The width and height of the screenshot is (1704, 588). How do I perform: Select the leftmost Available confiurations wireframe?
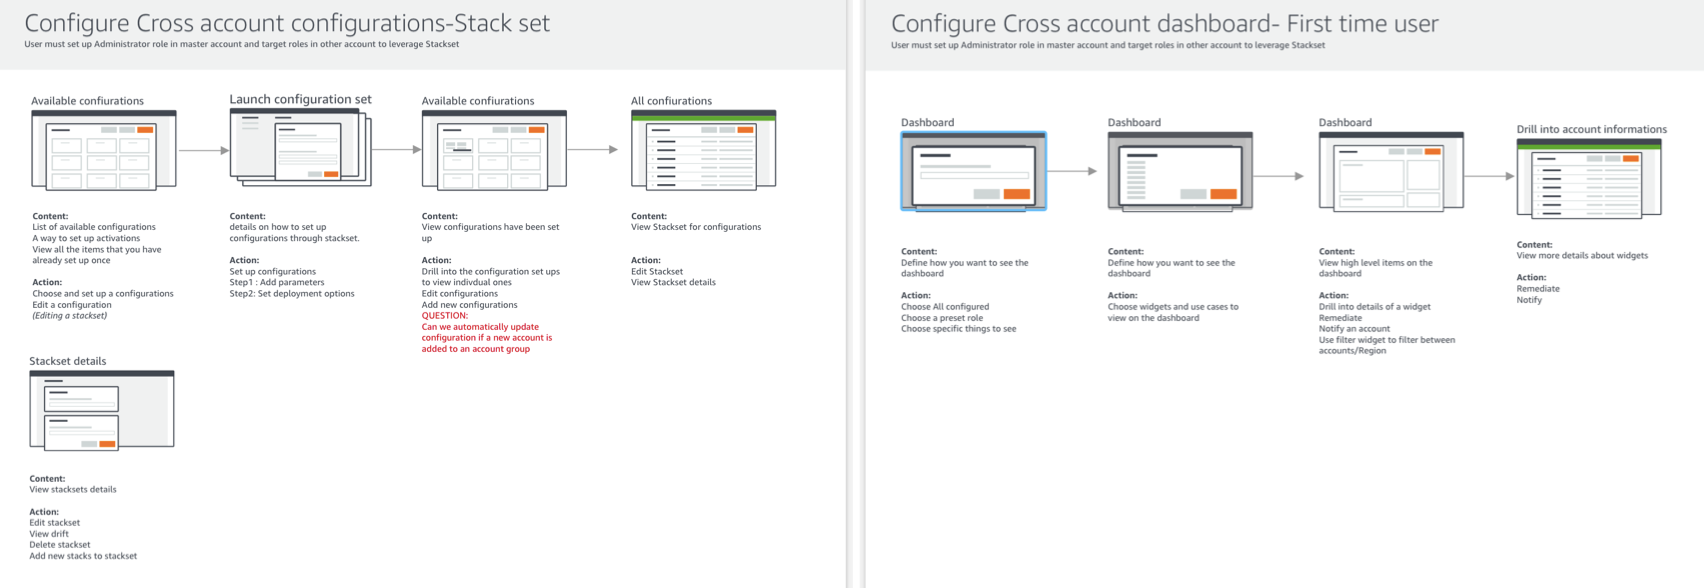point(104,150)
